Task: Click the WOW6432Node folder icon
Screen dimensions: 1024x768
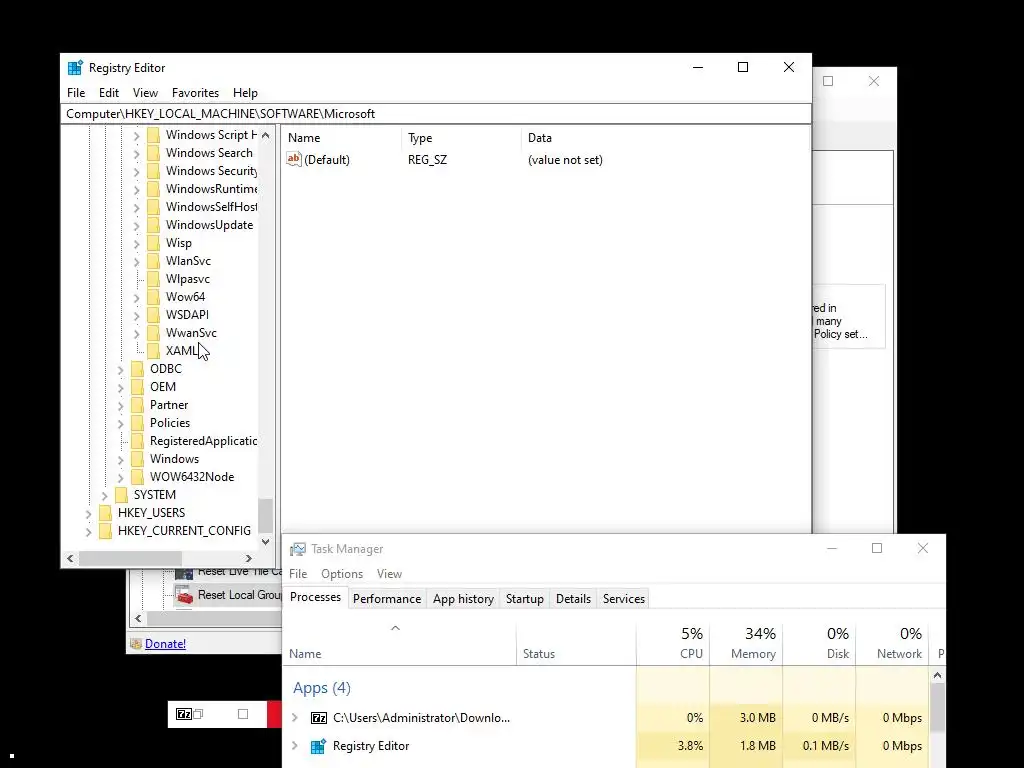Action: pos(138,477)
